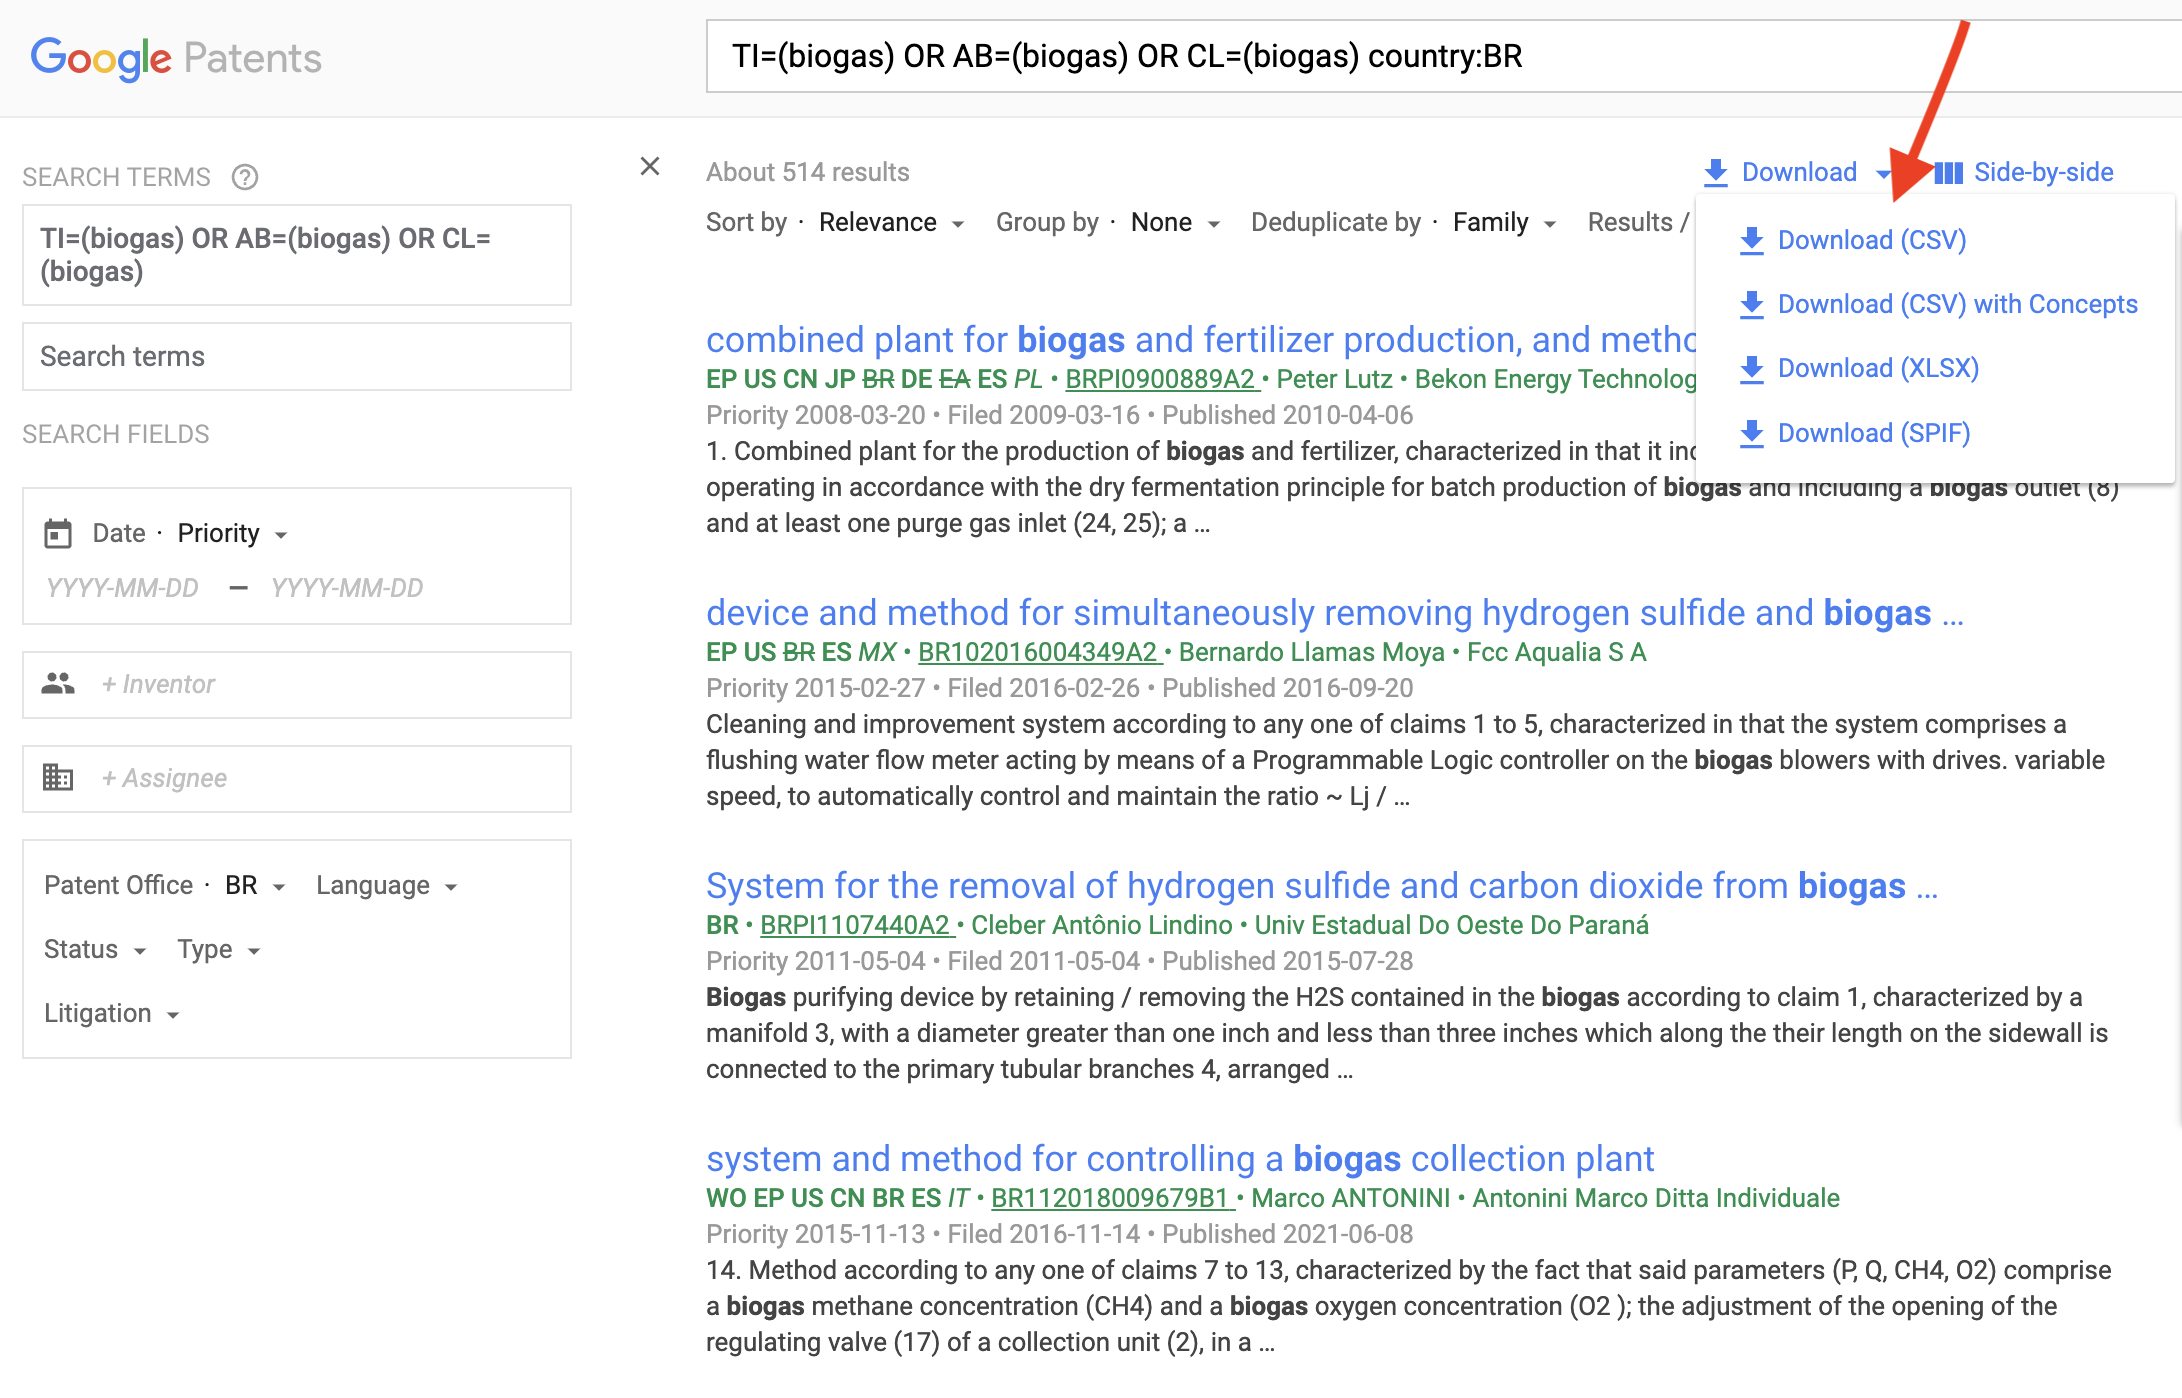The height and width of the screenshot is (1398, 2182).
Task: Click inventor Marco ANTONINI
Action: tap(1350, 1198)
